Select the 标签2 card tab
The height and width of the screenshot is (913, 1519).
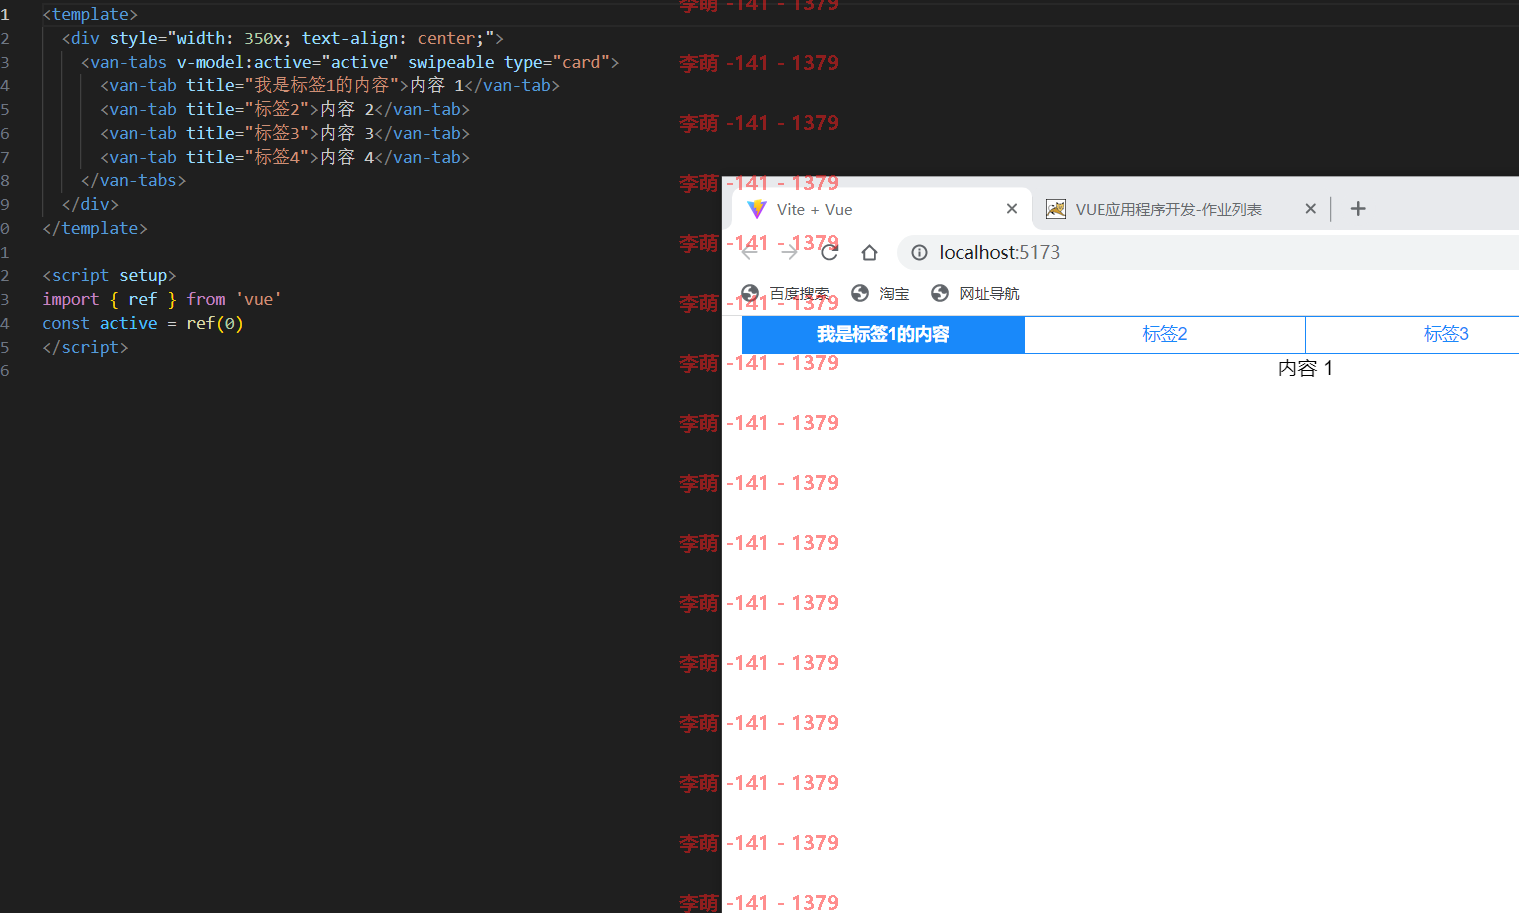1165,334
